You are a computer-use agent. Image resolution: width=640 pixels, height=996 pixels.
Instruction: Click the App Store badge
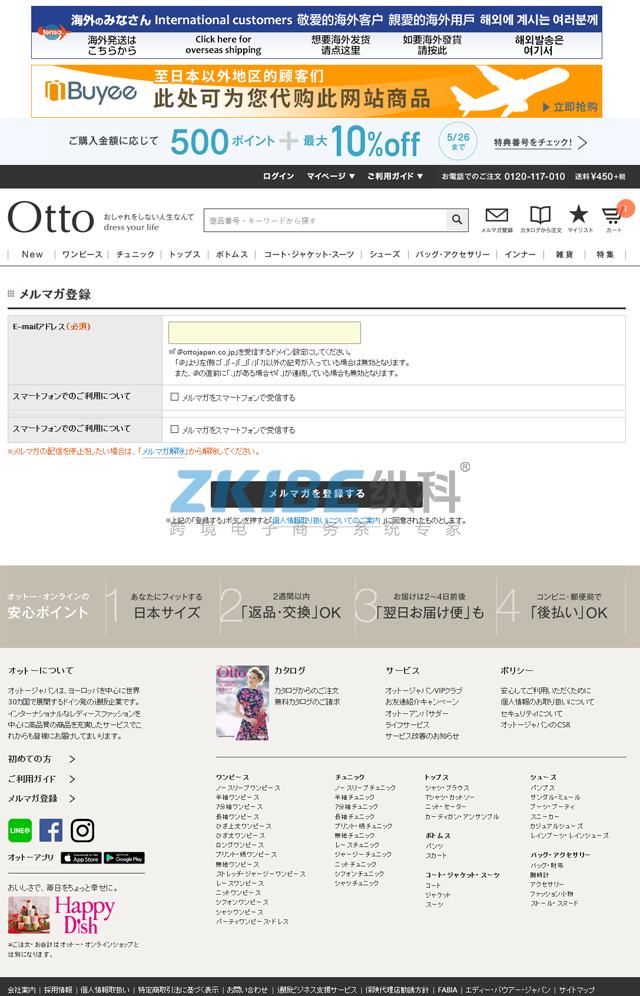click(81, 858)
